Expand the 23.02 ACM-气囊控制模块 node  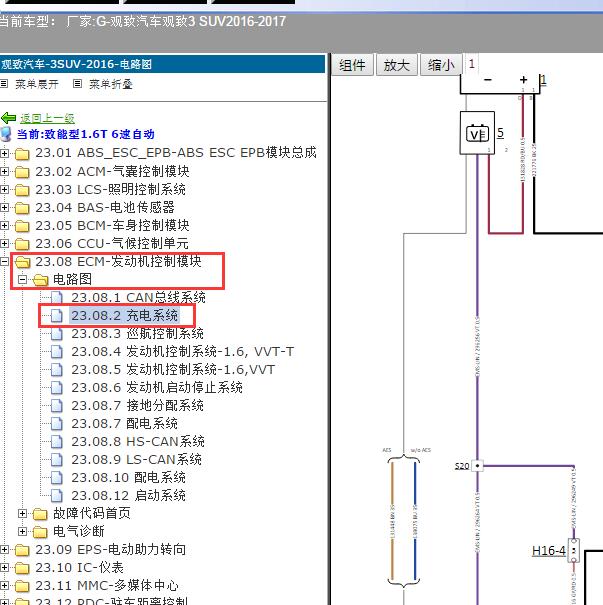click(4, 172)
